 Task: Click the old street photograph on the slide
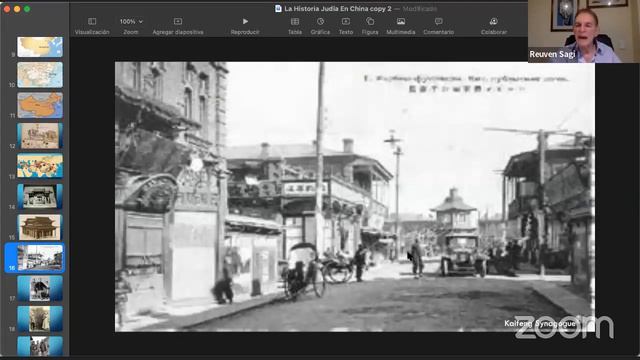355,196
